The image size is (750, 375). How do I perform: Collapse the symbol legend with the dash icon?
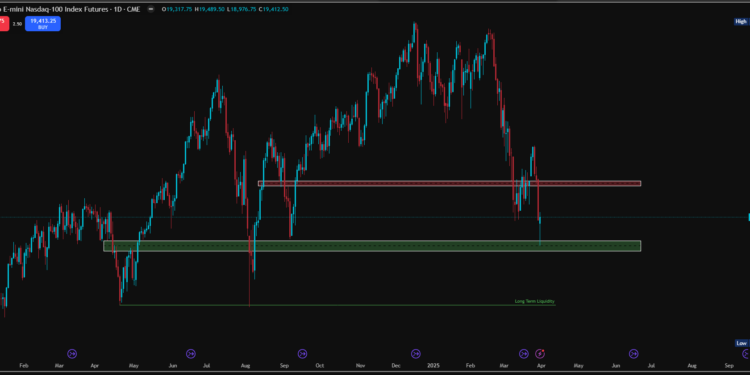tap(151, 9)
